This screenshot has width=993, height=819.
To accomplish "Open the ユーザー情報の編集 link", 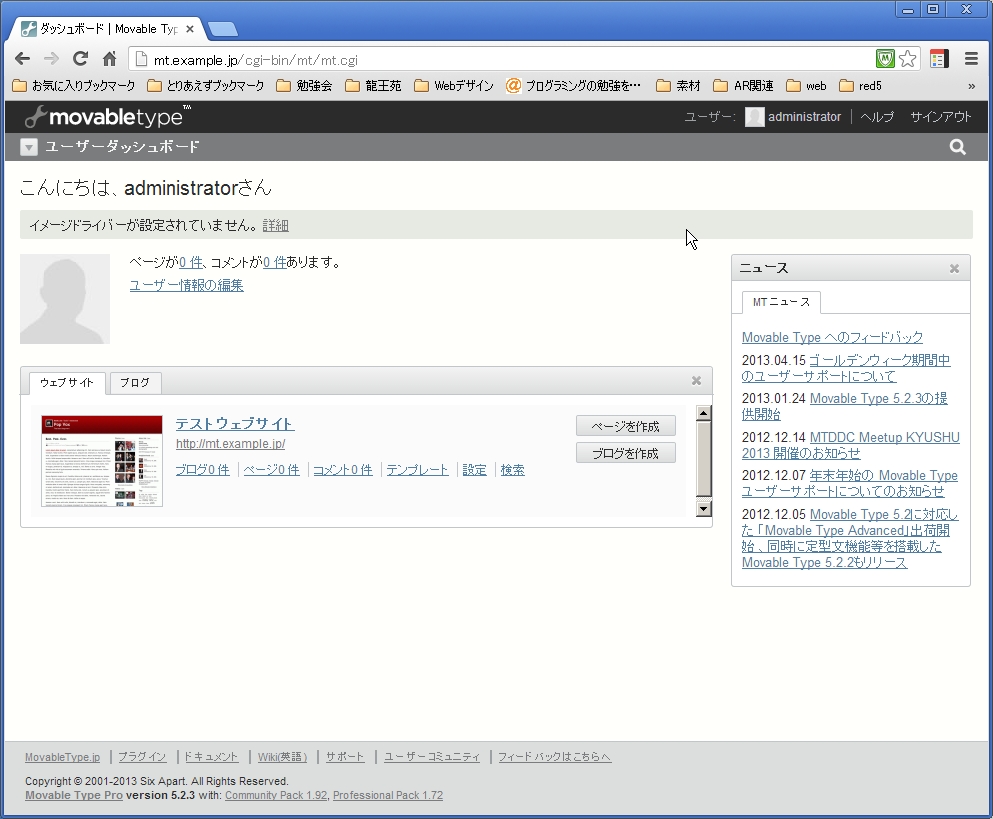I will point(187,286).
